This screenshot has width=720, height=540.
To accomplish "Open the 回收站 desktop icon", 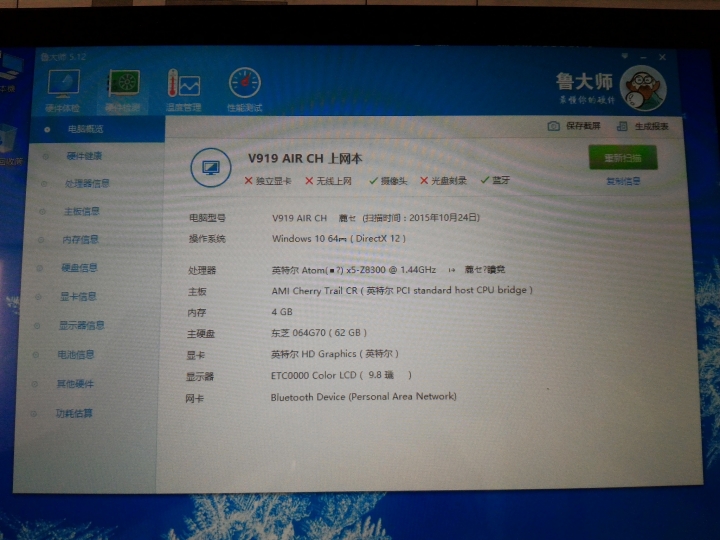I will 9,146.
